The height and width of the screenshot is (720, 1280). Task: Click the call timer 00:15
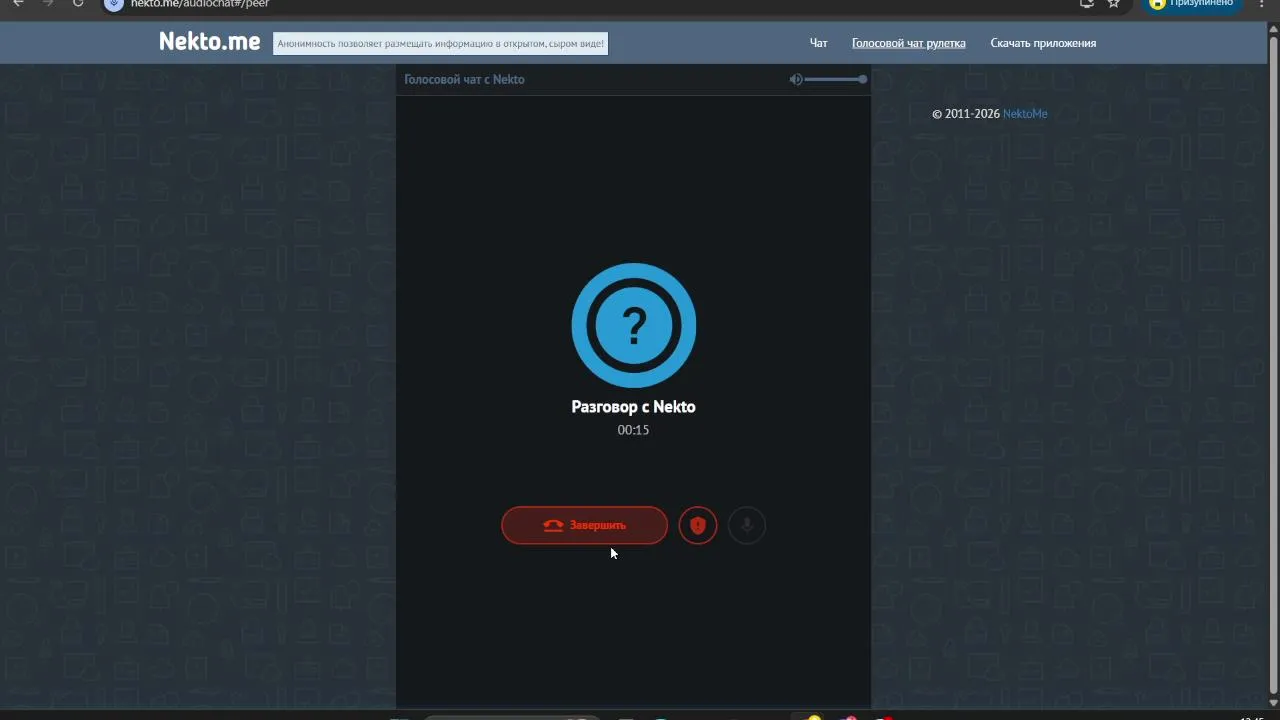633,430
